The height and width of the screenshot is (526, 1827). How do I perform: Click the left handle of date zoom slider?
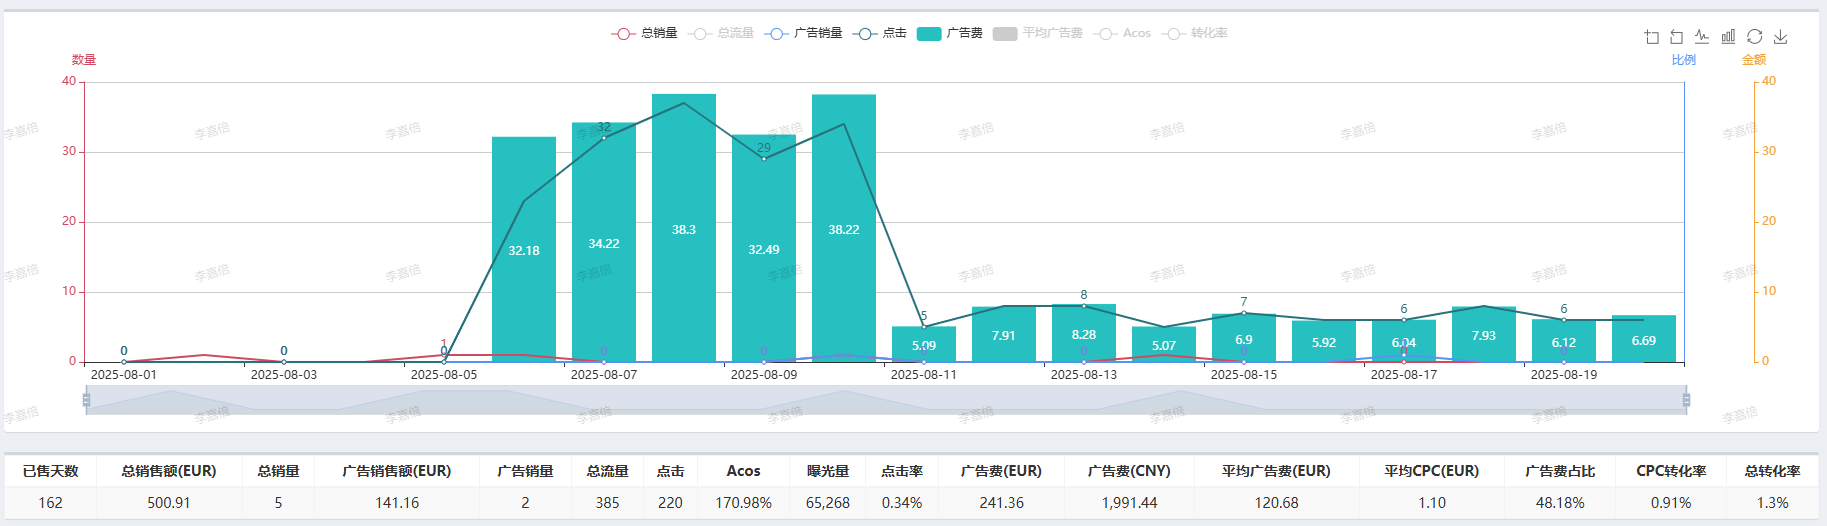click(x=86, y=400)
